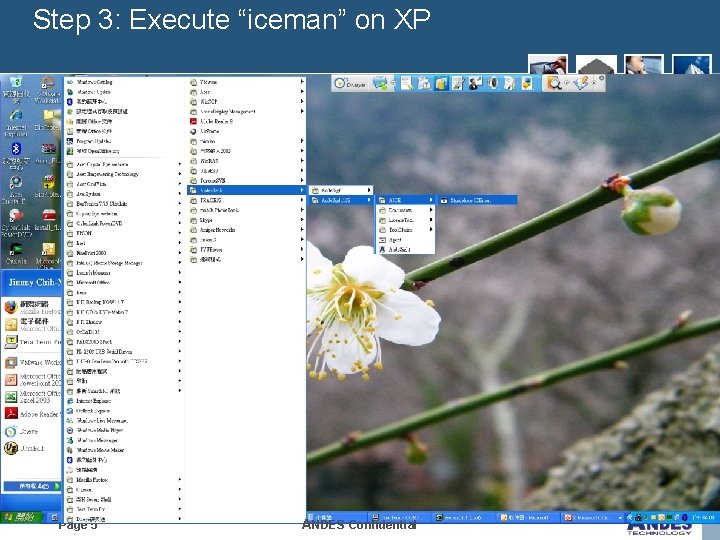The width and height of the screenshot is (720, 540).
Task: Open Skype folder in programs menu
Action: pyautogui.click(x=247, y=220)
